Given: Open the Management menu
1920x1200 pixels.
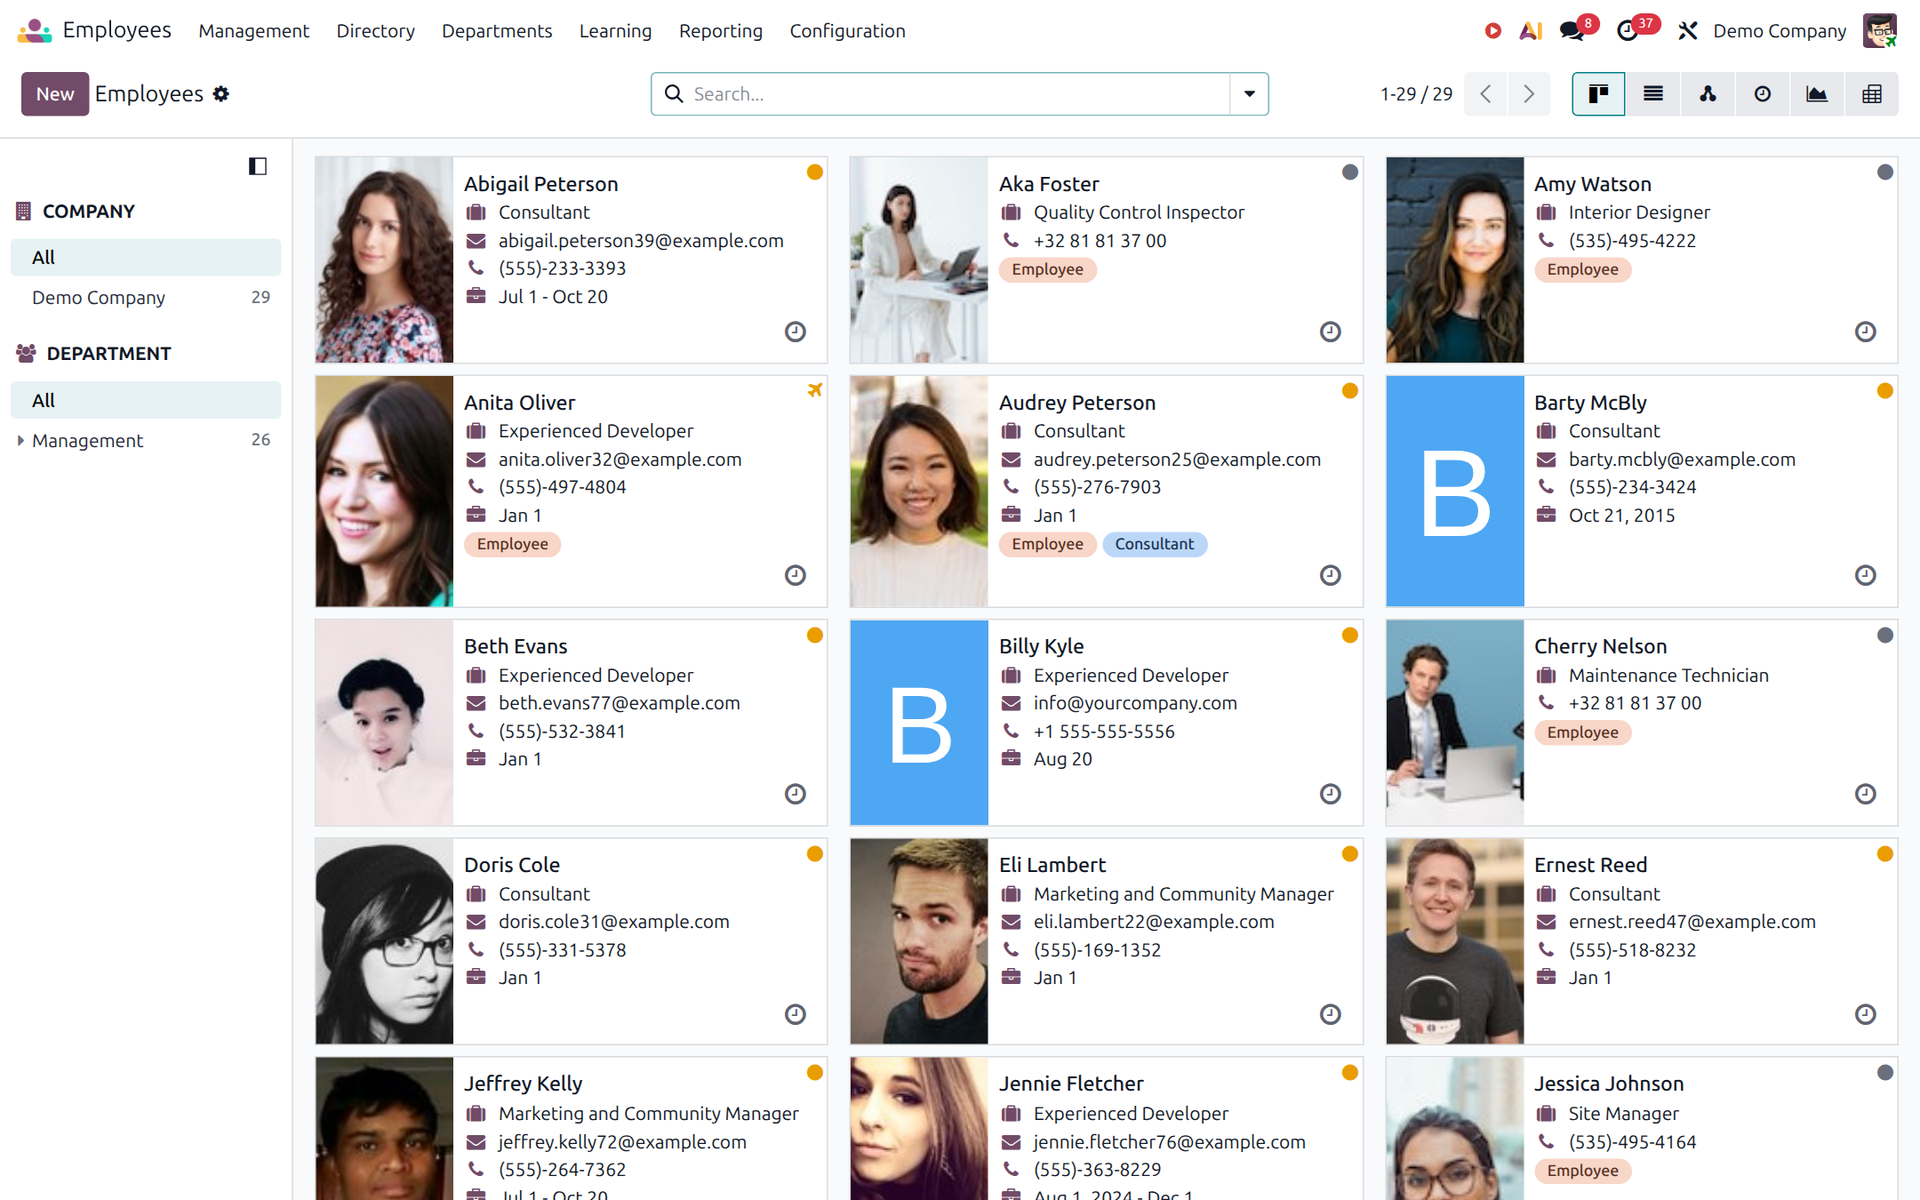Looking at the screenshot, I should 254,31.
